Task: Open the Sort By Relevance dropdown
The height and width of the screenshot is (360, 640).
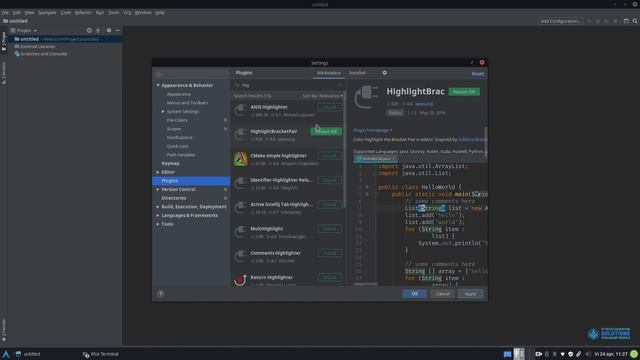Action: coord(322,96)
